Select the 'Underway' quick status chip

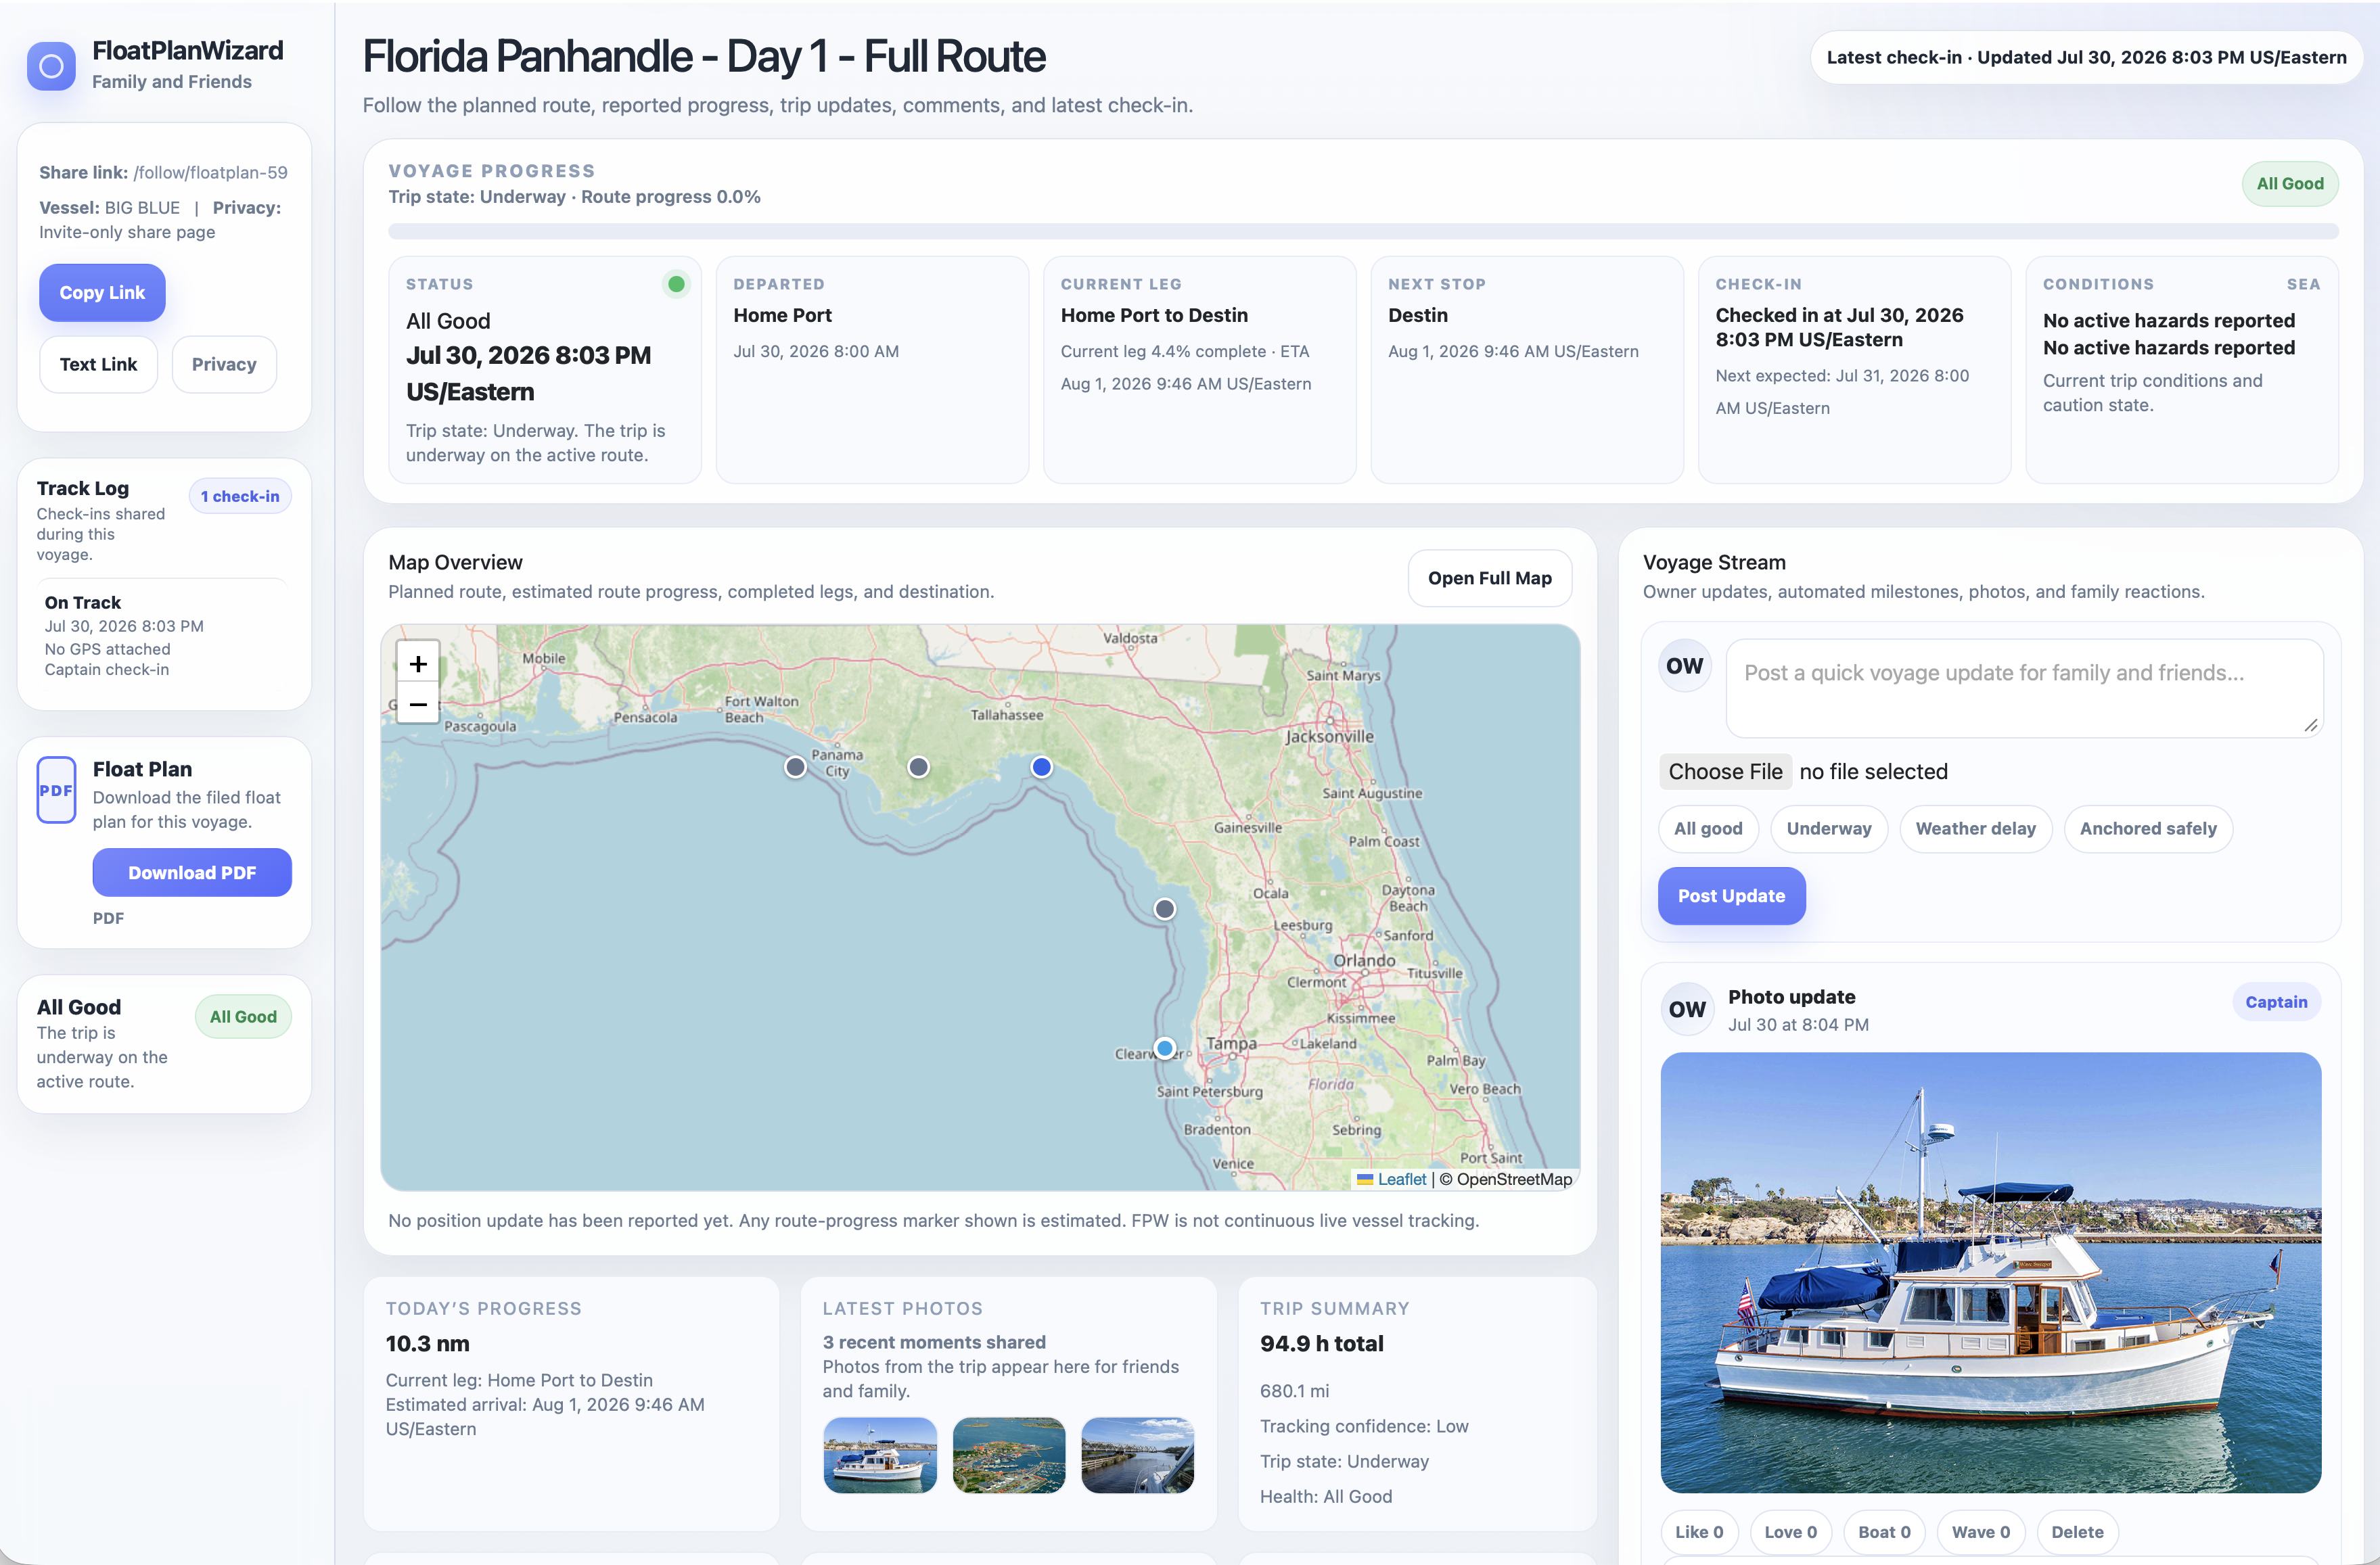pos(1829,829)
